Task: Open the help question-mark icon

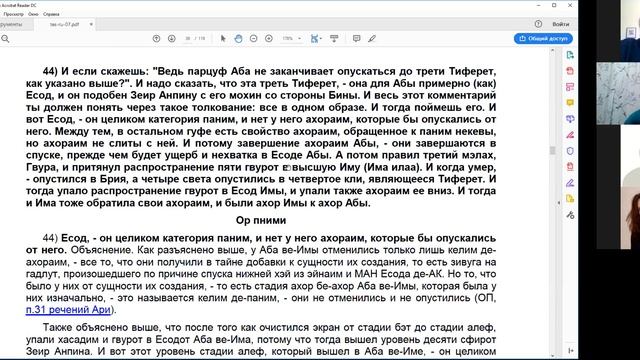Action: tap(538, 24)
